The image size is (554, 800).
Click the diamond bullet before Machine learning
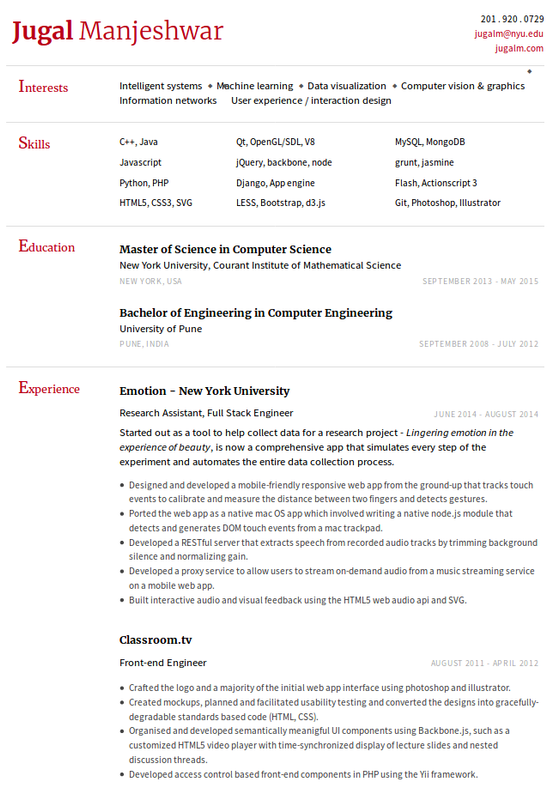tap(210, 86)
